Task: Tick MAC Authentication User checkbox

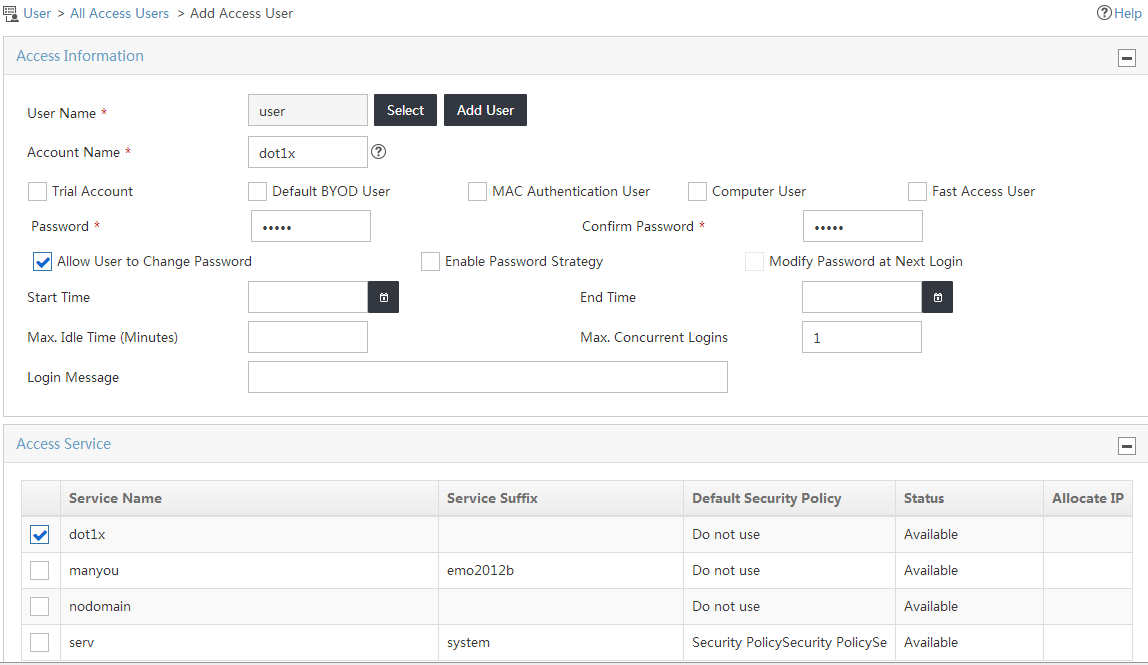Action: [x=477, y=191]
